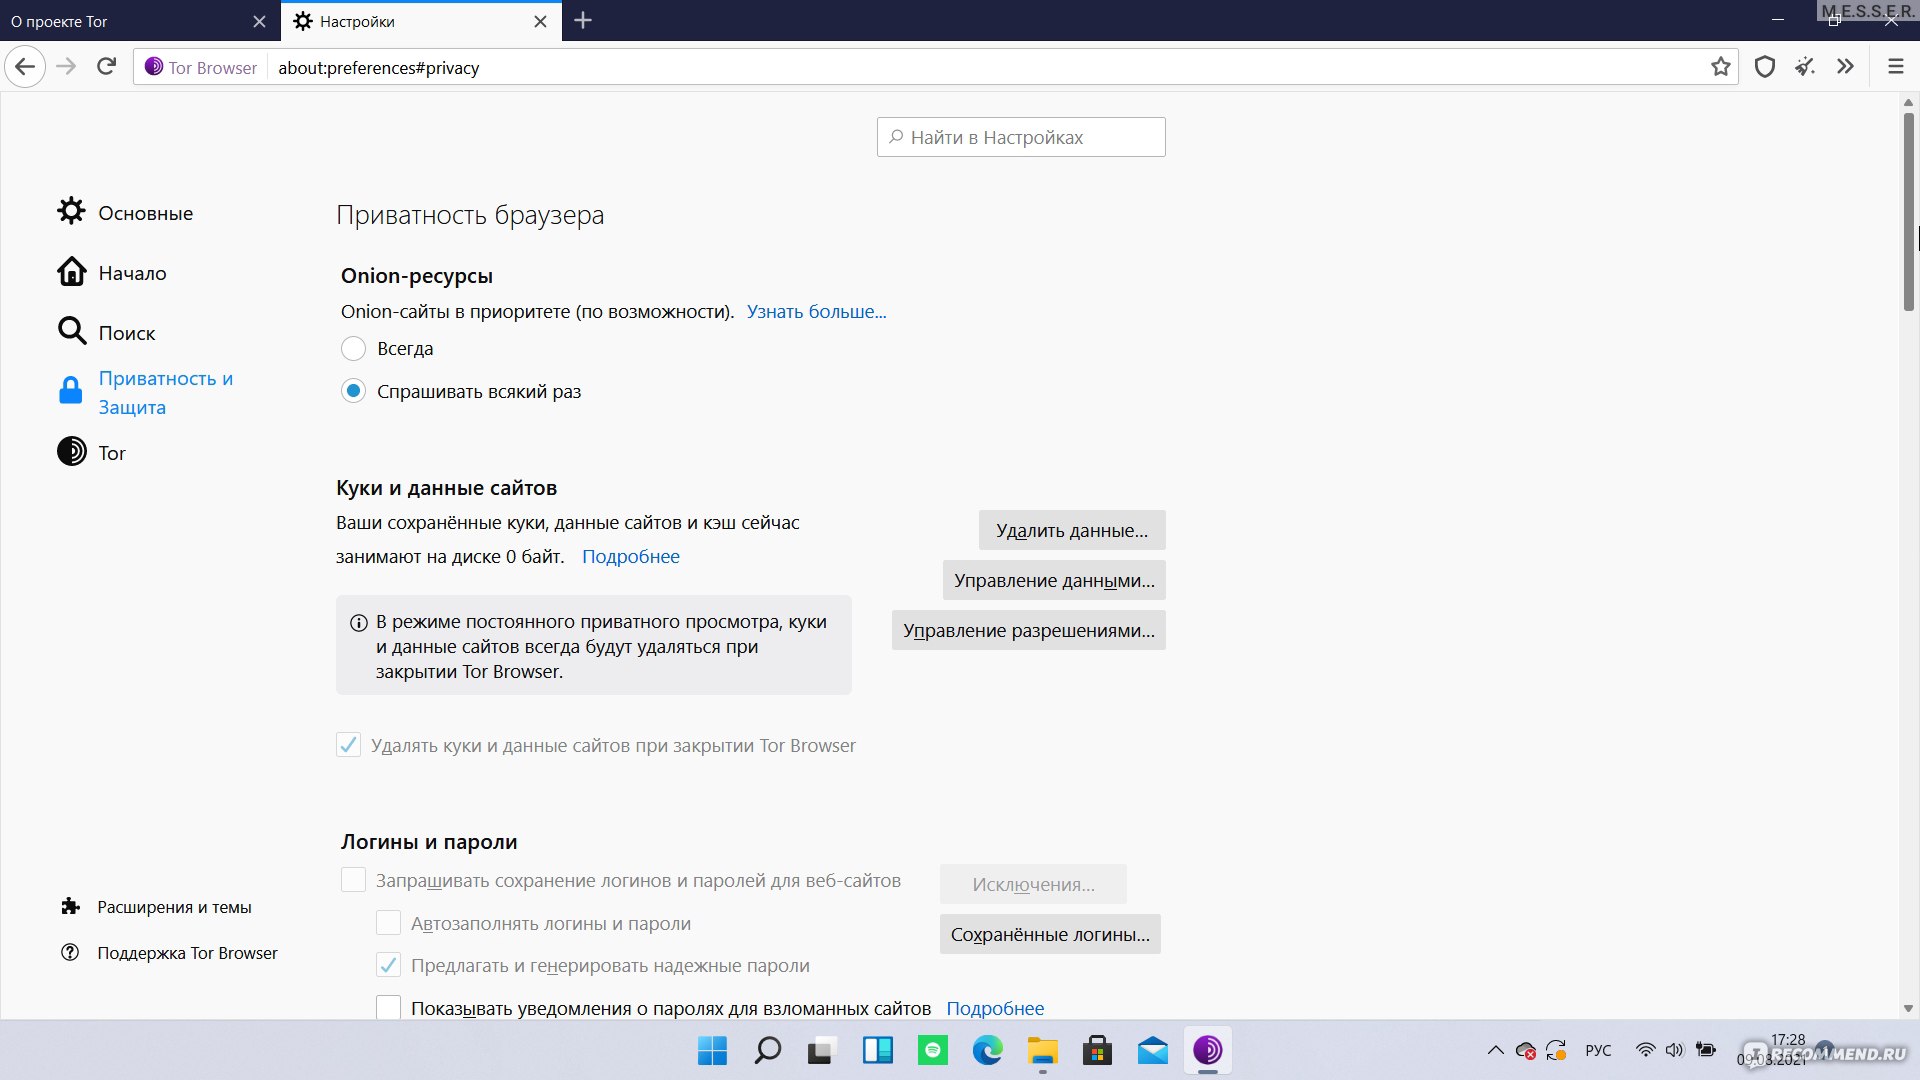Screen dimensions: 1920x1080
Task: Open Поддержка Tor Browser support page
Action: click(x=187, y=951)
